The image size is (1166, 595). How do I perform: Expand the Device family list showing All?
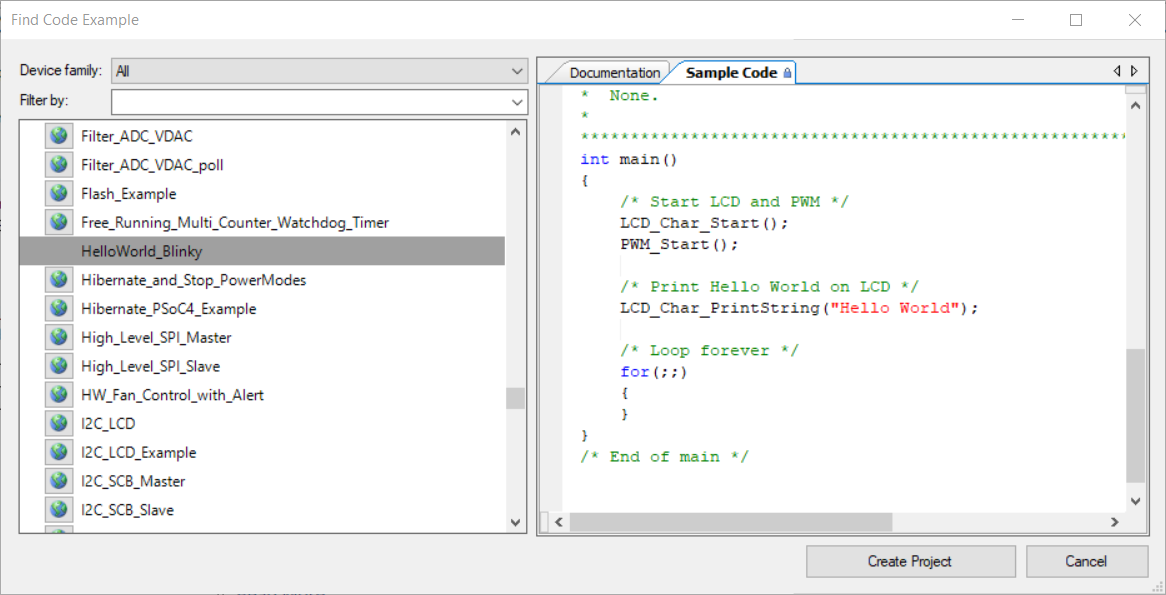tap(517, 70)
